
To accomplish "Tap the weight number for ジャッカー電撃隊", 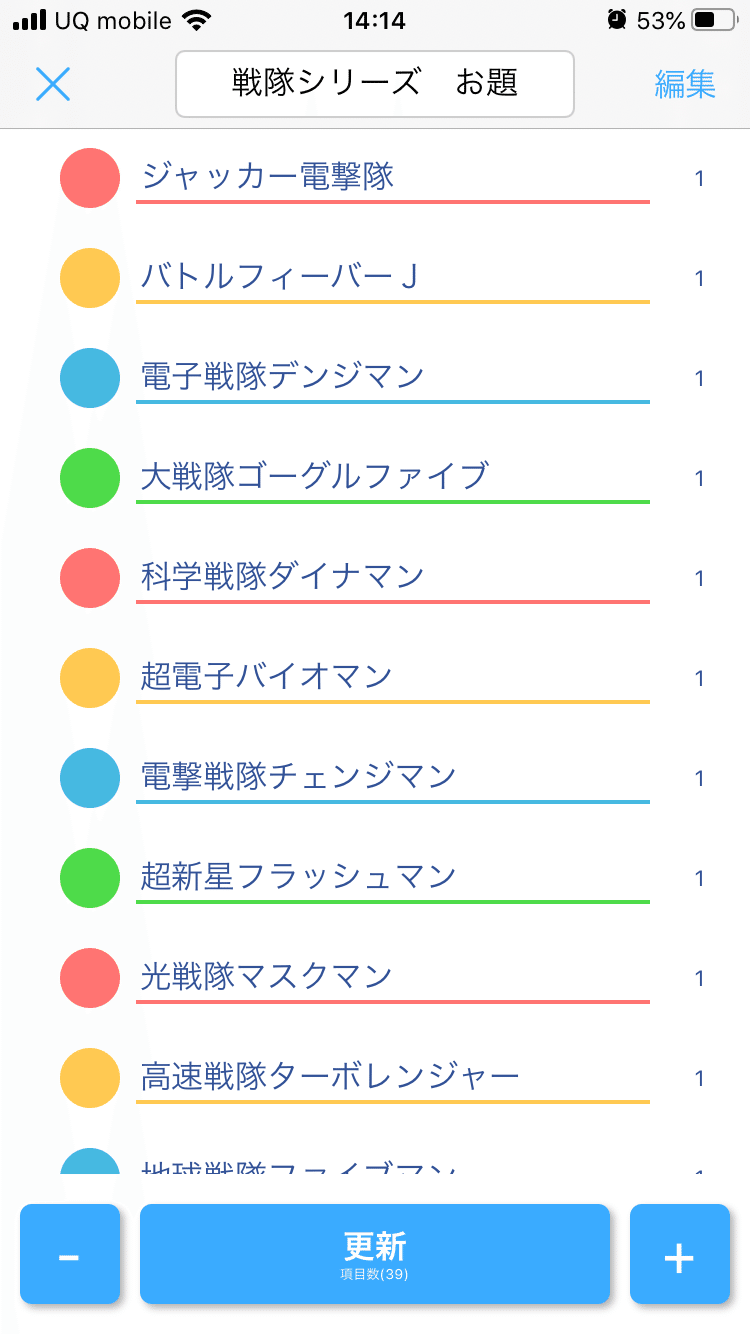I will point(700,179).
